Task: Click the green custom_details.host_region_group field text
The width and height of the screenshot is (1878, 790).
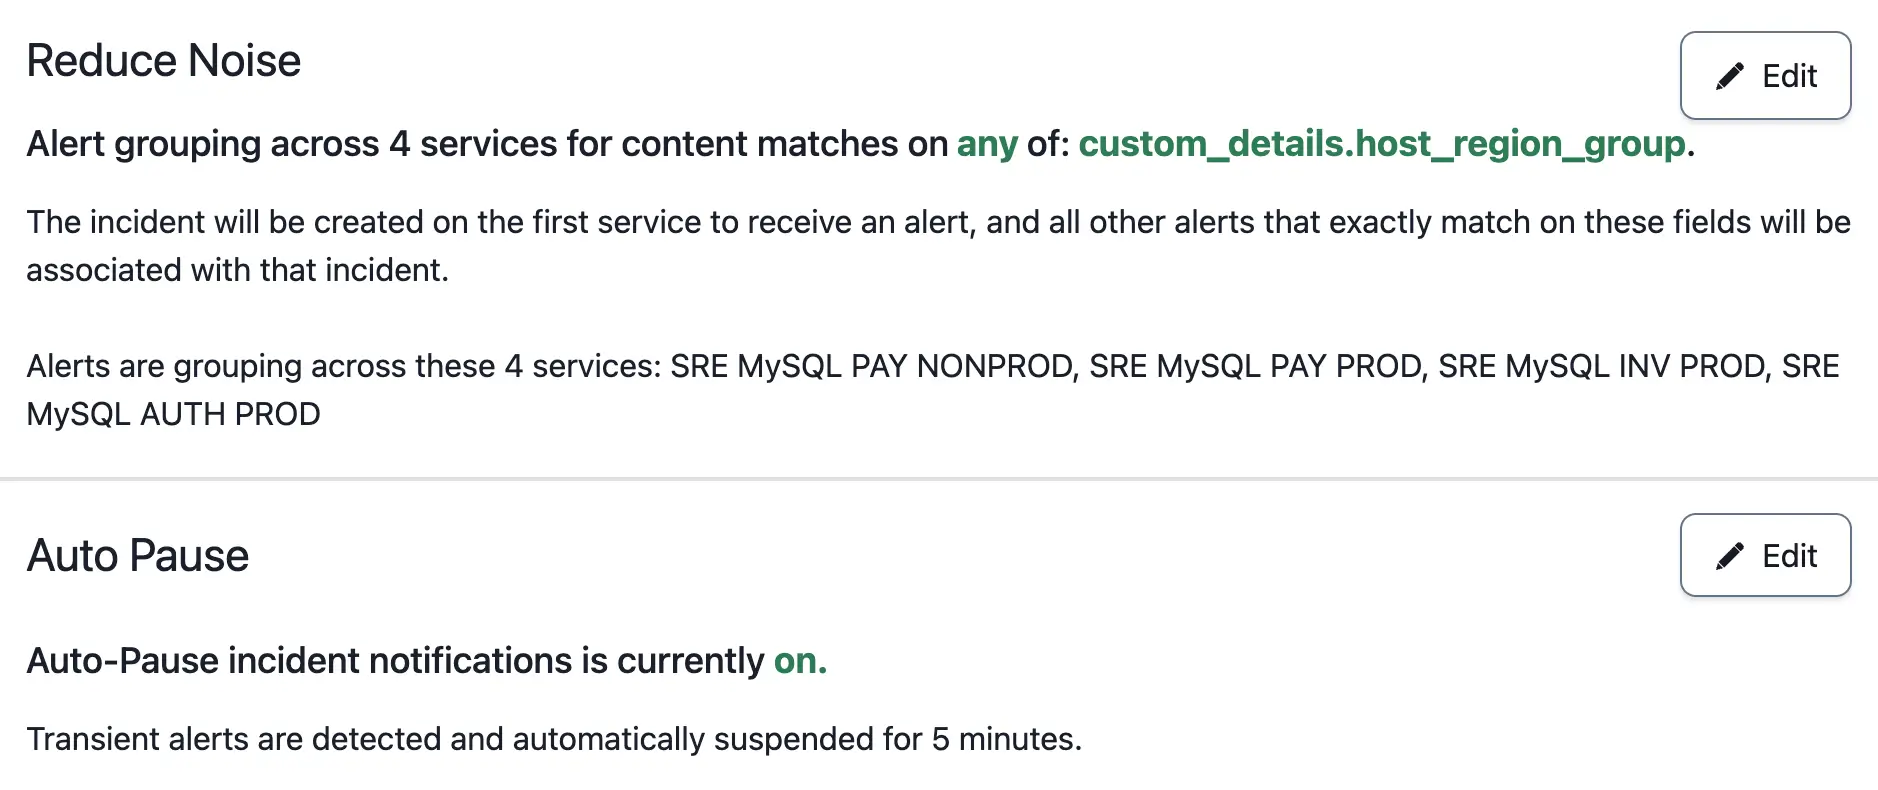Action: (1381, 144)
